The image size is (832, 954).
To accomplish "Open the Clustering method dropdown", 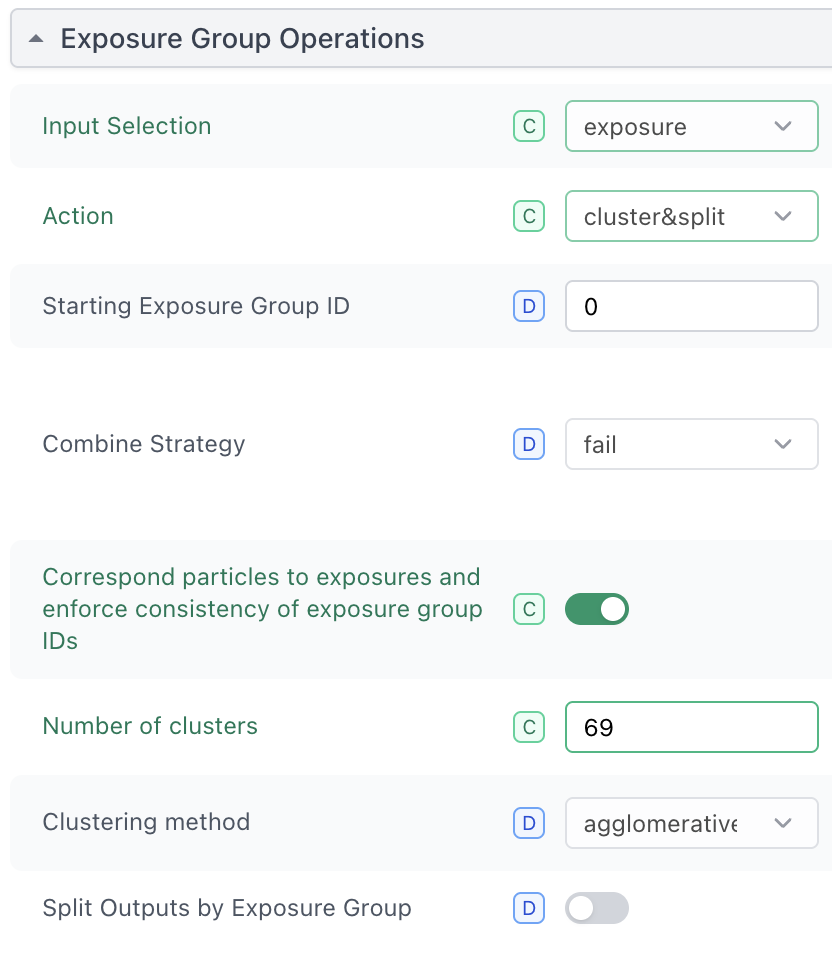I will click(691, 823).
